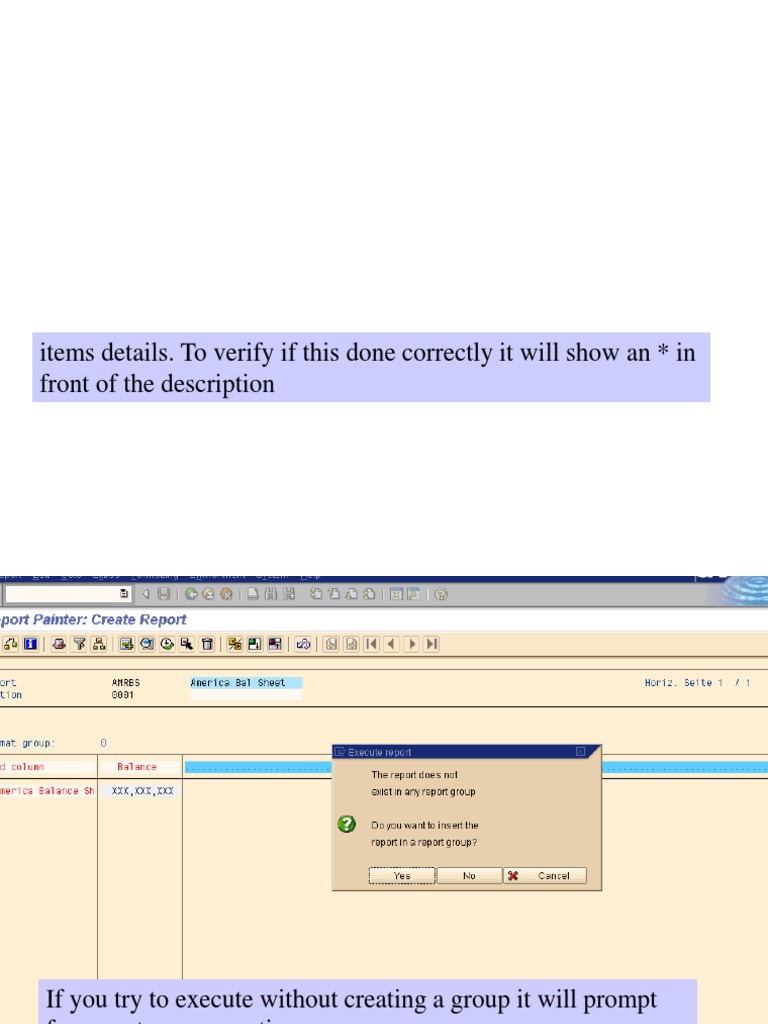Click the orange Cancel icon in the toolbar

point(226,594)
